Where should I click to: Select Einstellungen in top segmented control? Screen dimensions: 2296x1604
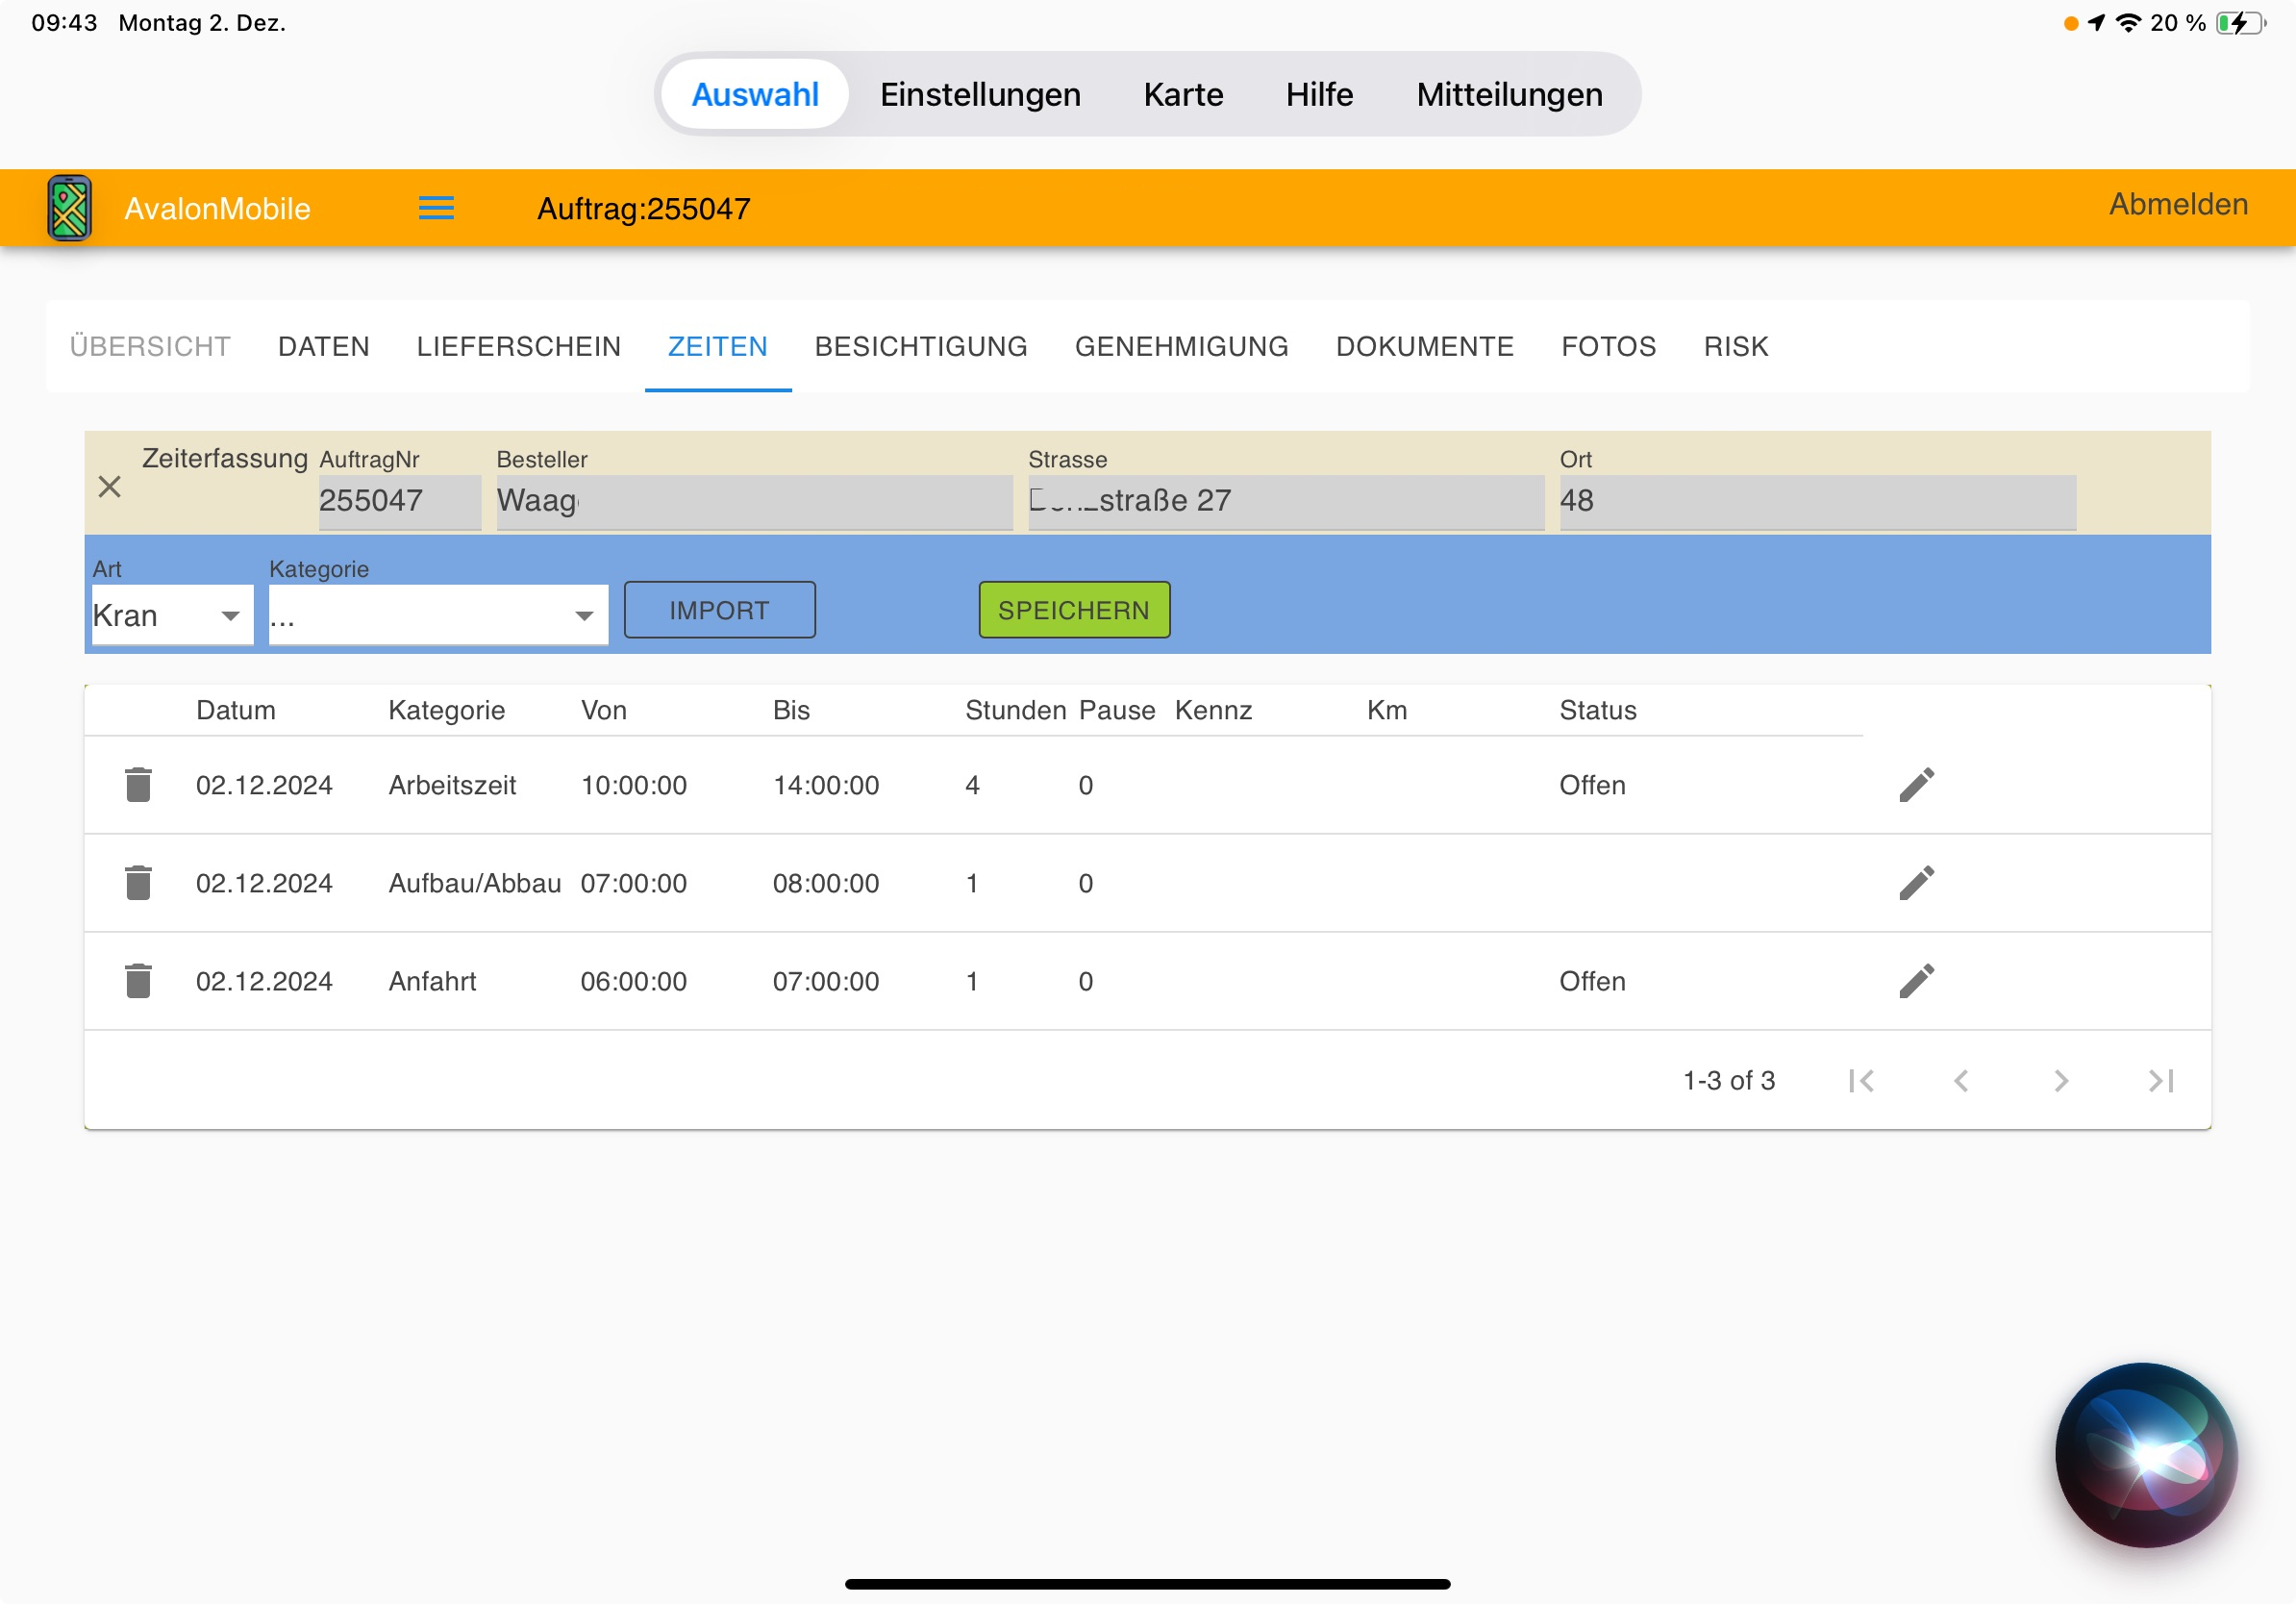click(979, 94)
